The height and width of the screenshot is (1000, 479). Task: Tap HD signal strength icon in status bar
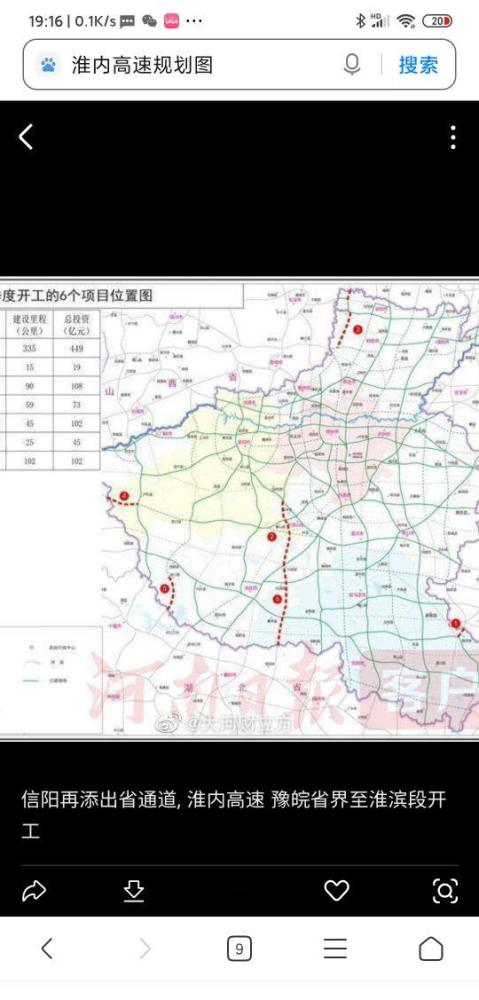(x=380, y=20)
